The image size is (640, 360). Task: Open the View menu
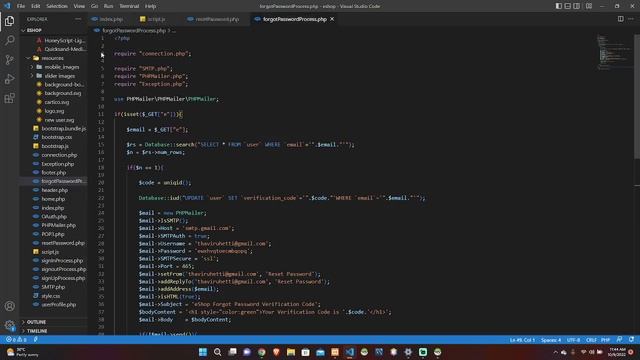(x=79, y=6)
